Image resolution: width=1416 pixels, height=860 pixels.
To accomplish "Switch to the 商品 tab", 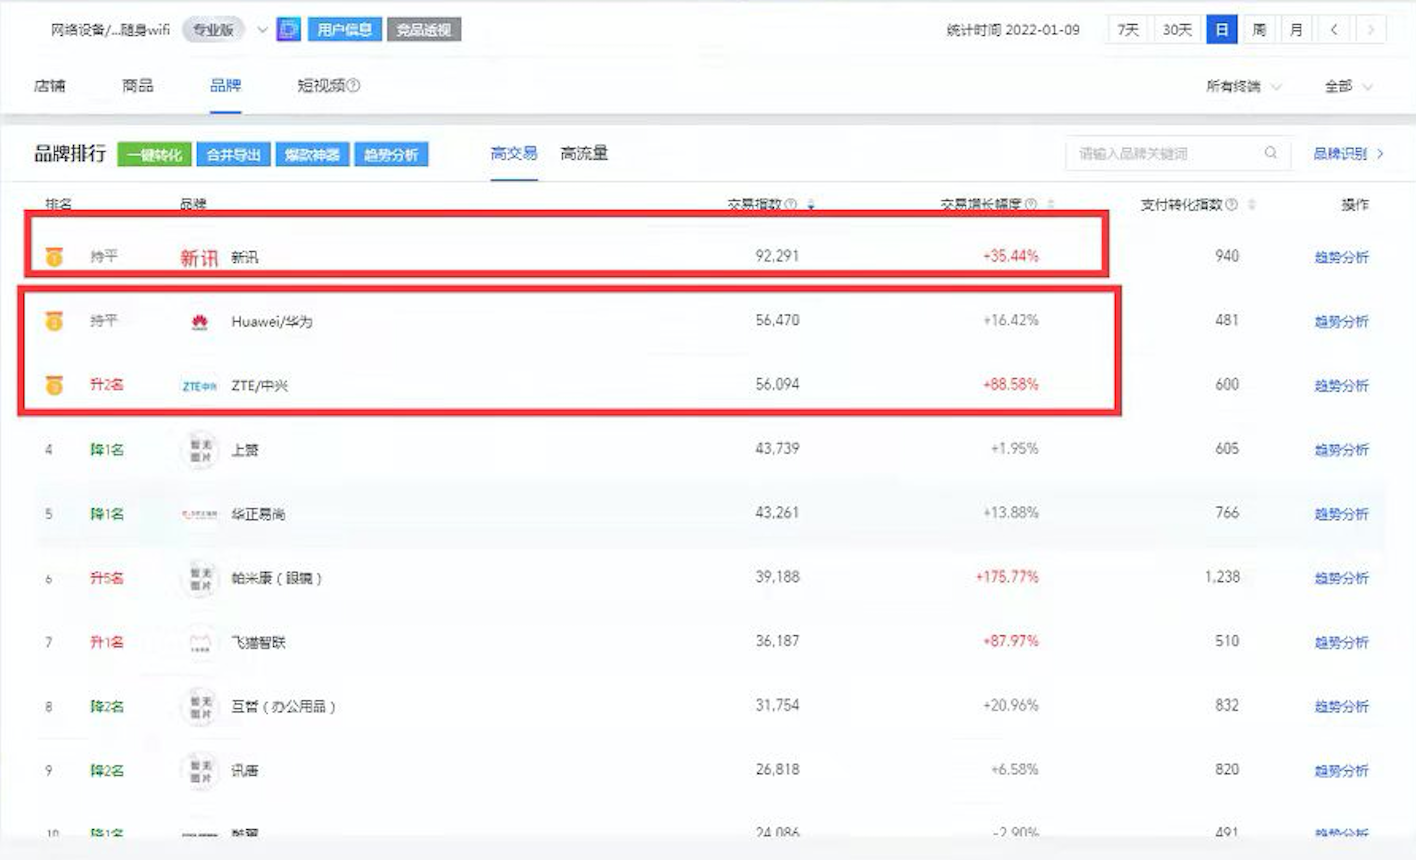I will tap(137, 86).
